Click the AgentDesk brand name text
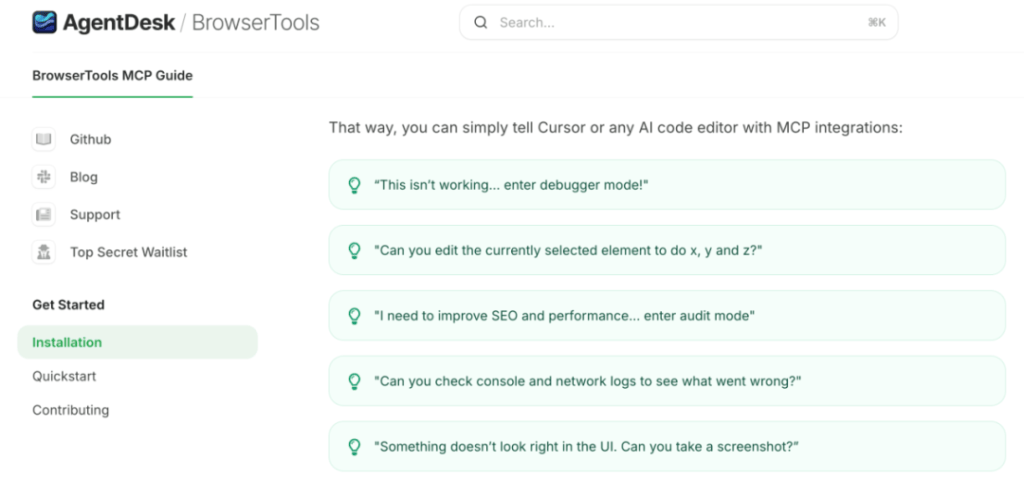The width and height of the screenshot is (1024, 480). click(118, 22)
